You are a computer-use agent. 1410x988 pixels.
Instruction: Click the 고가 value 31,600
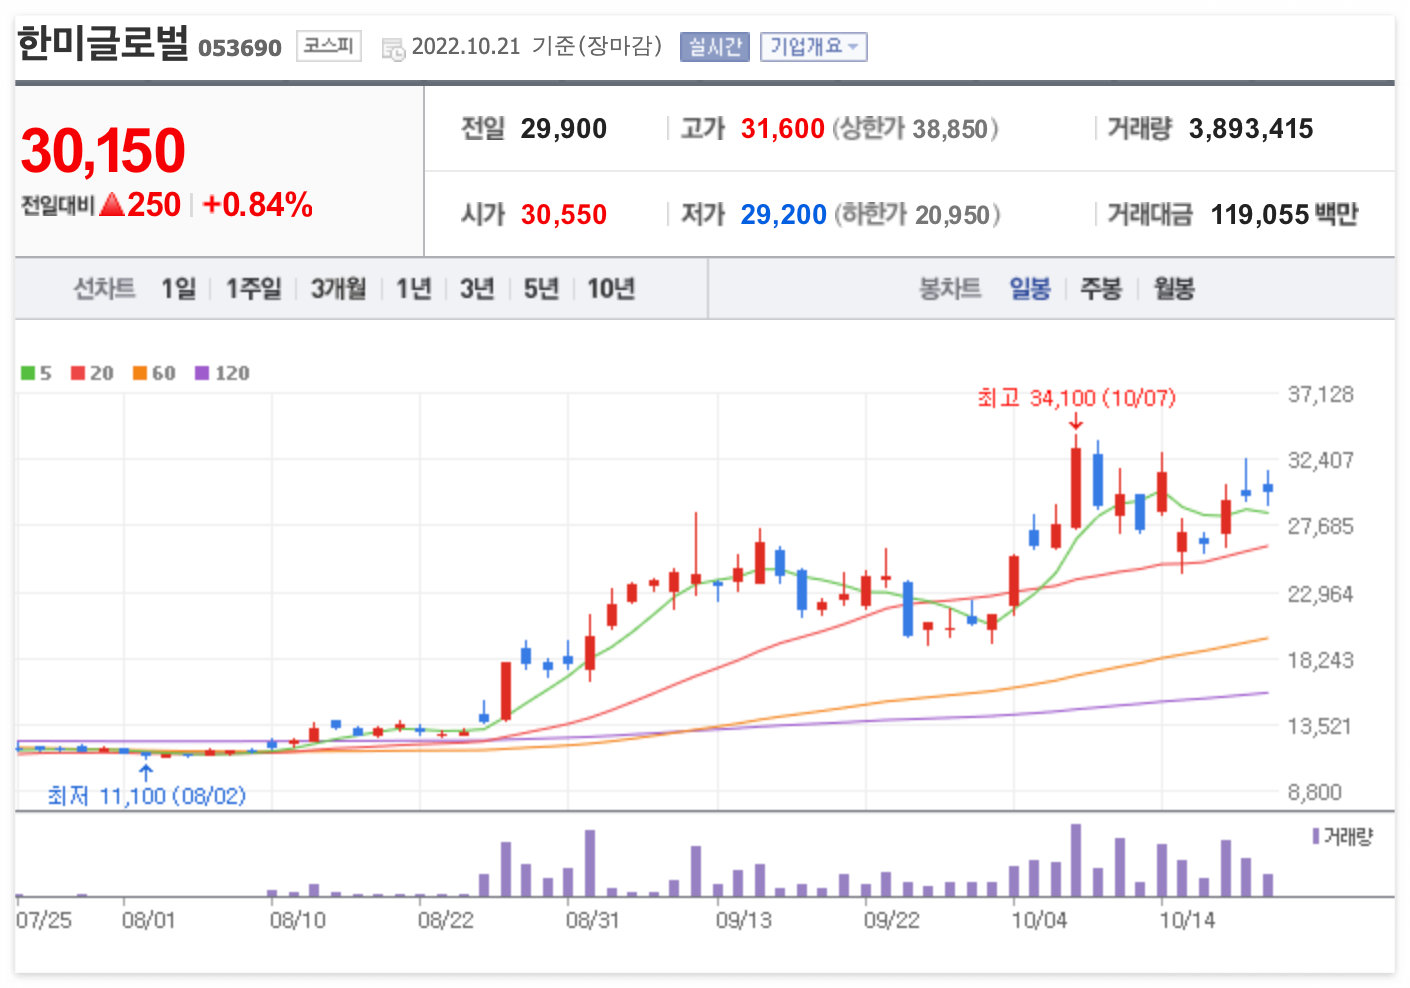coord(783,129)
